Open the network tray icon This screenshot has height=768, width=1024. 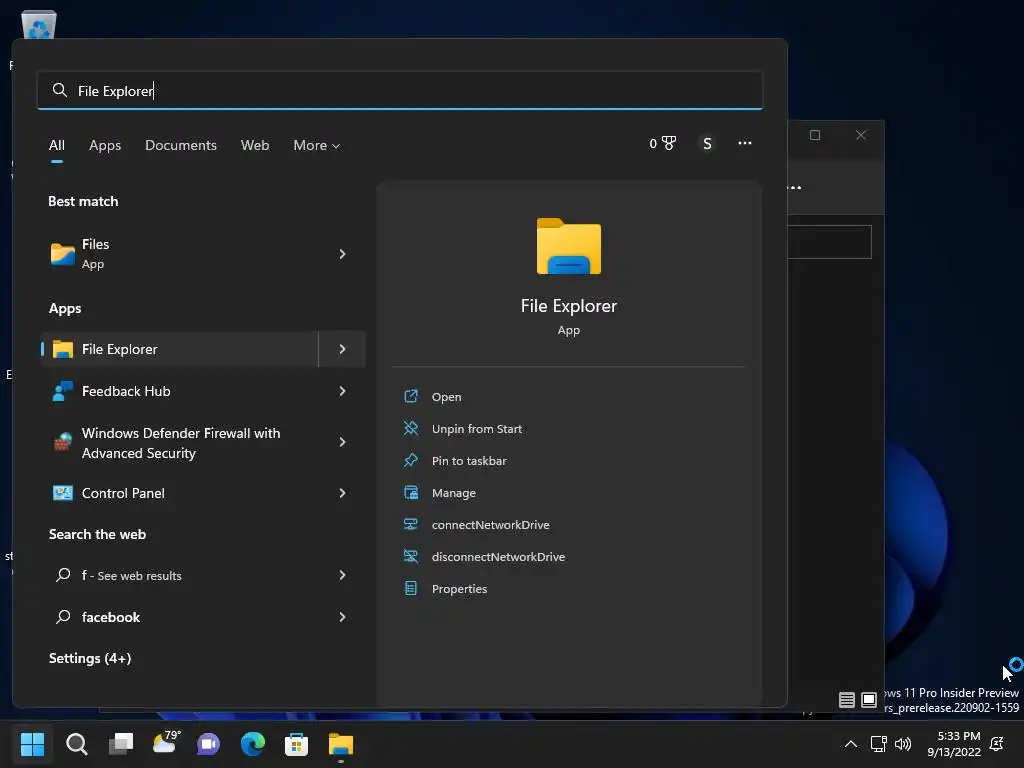pos(878,744)
